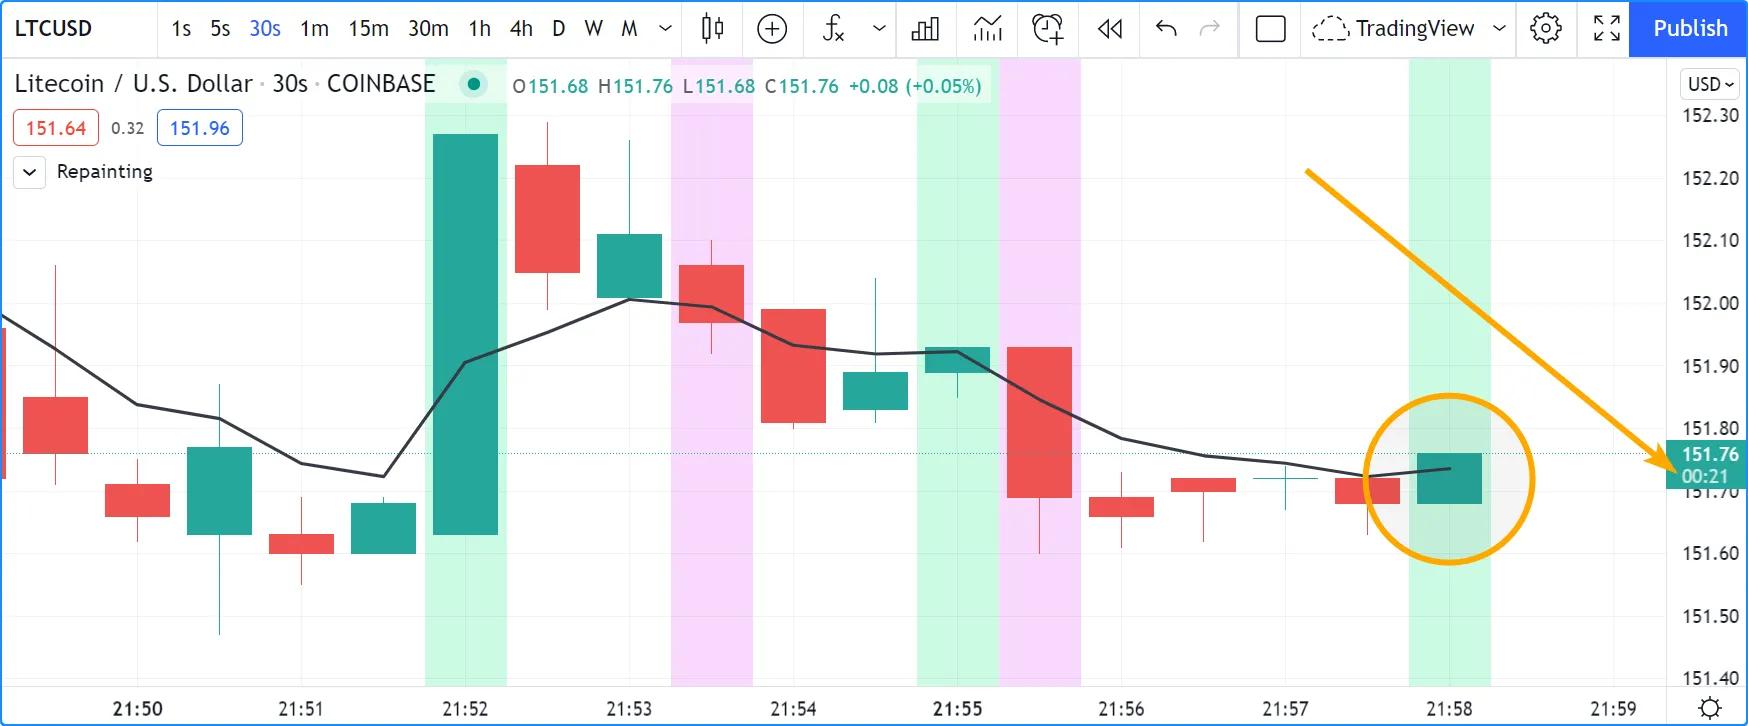The image size is (1748, 726).
Task: Toggle the market status green dot
Action: coord(474,85)
